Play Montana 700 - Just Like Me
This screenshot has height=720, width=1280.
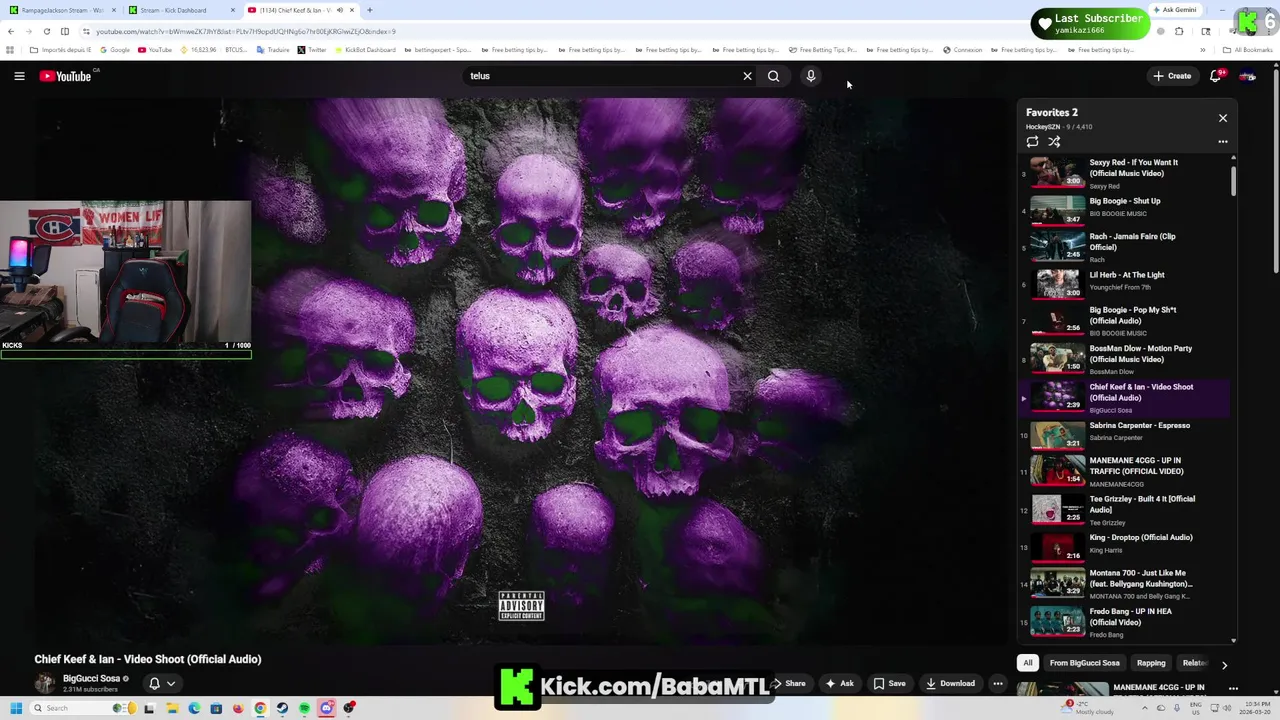pyautogui.click(x=1125, y=584)
